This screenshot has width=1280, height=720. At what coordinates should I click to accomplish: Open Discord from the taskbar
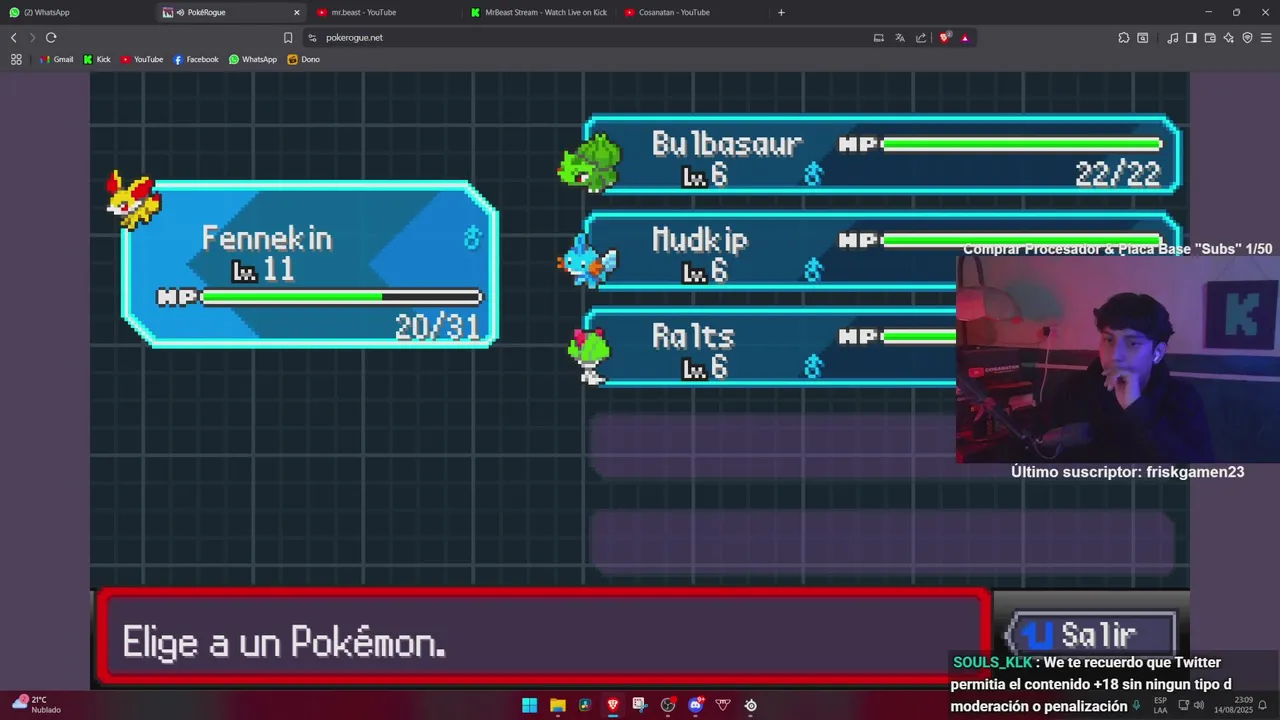pyautogui.click(x=696, y=705)
